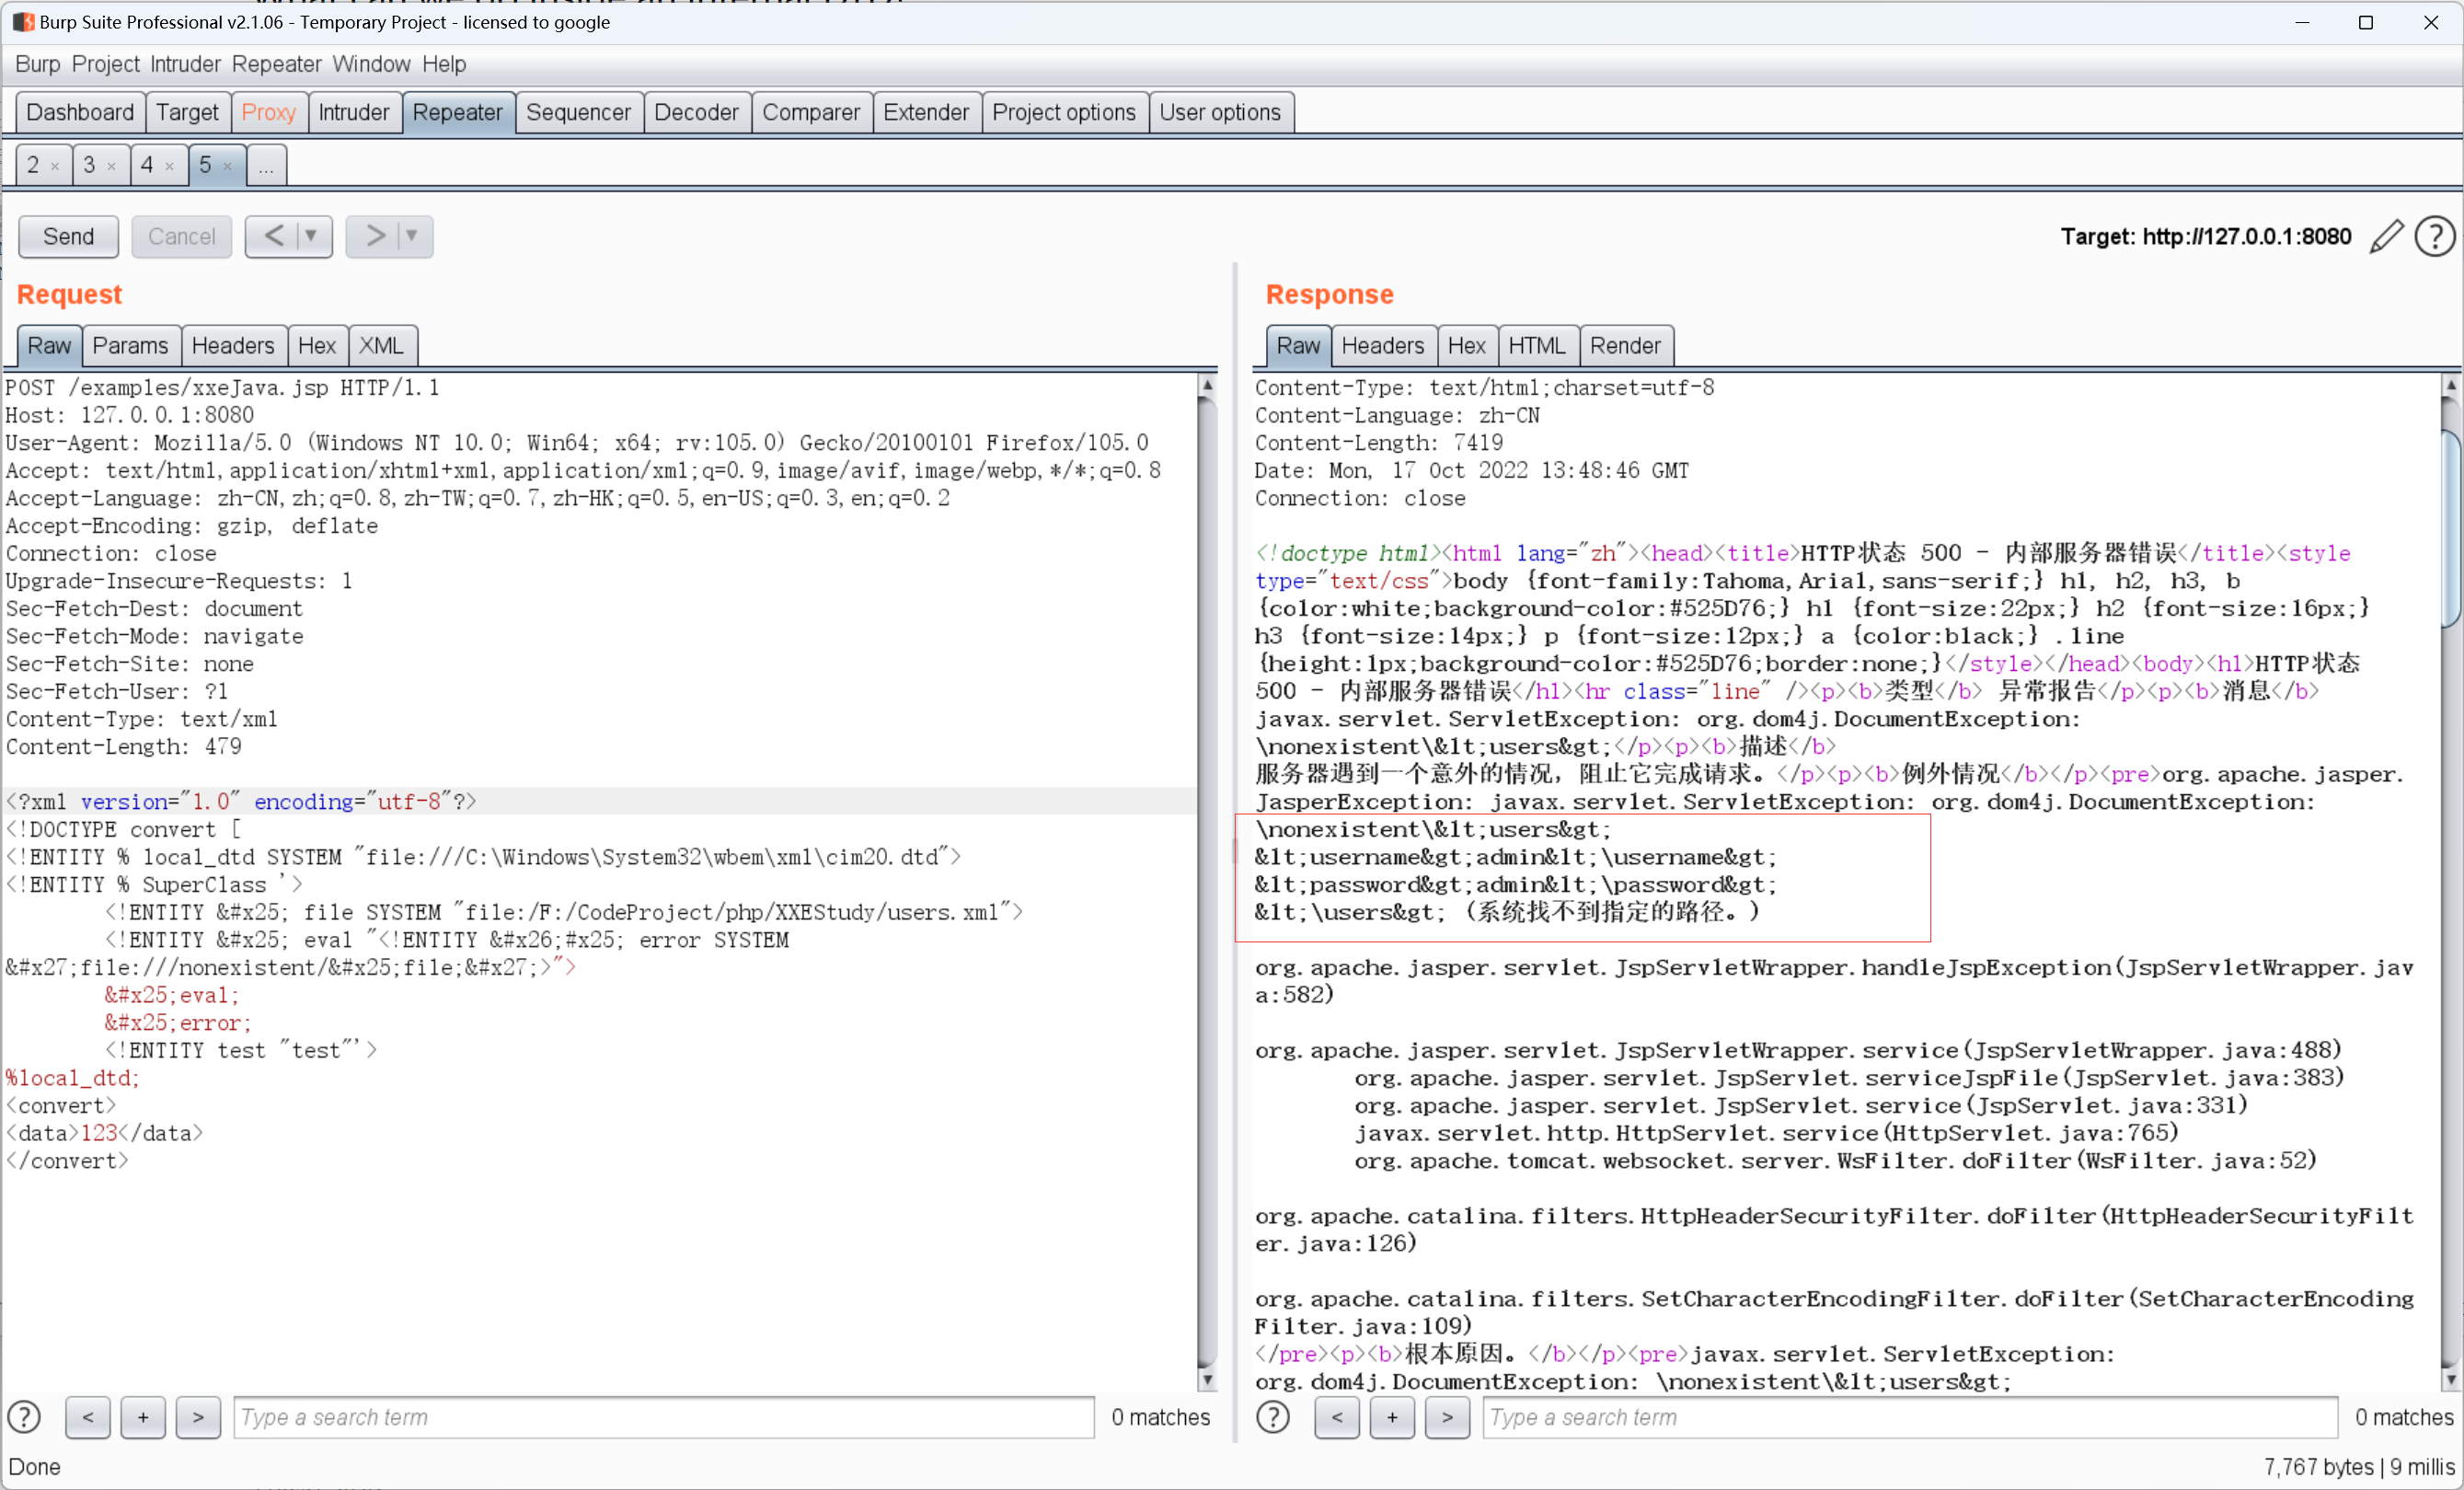Open the Repeater menu
The image size is (2464, 1490).
277,64
